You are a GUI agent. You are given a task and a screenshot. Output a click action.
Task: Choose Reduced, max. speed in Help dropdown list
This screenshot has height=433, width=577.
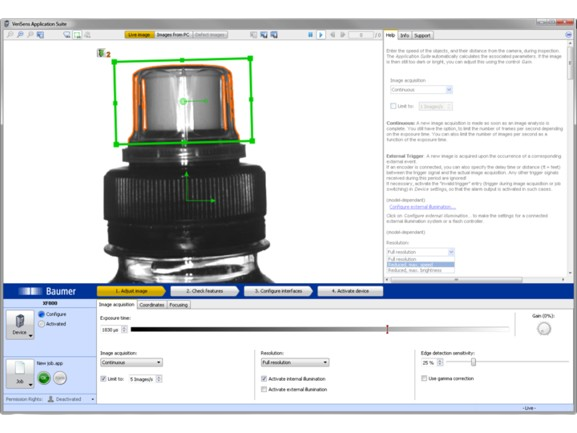(421, 265)
